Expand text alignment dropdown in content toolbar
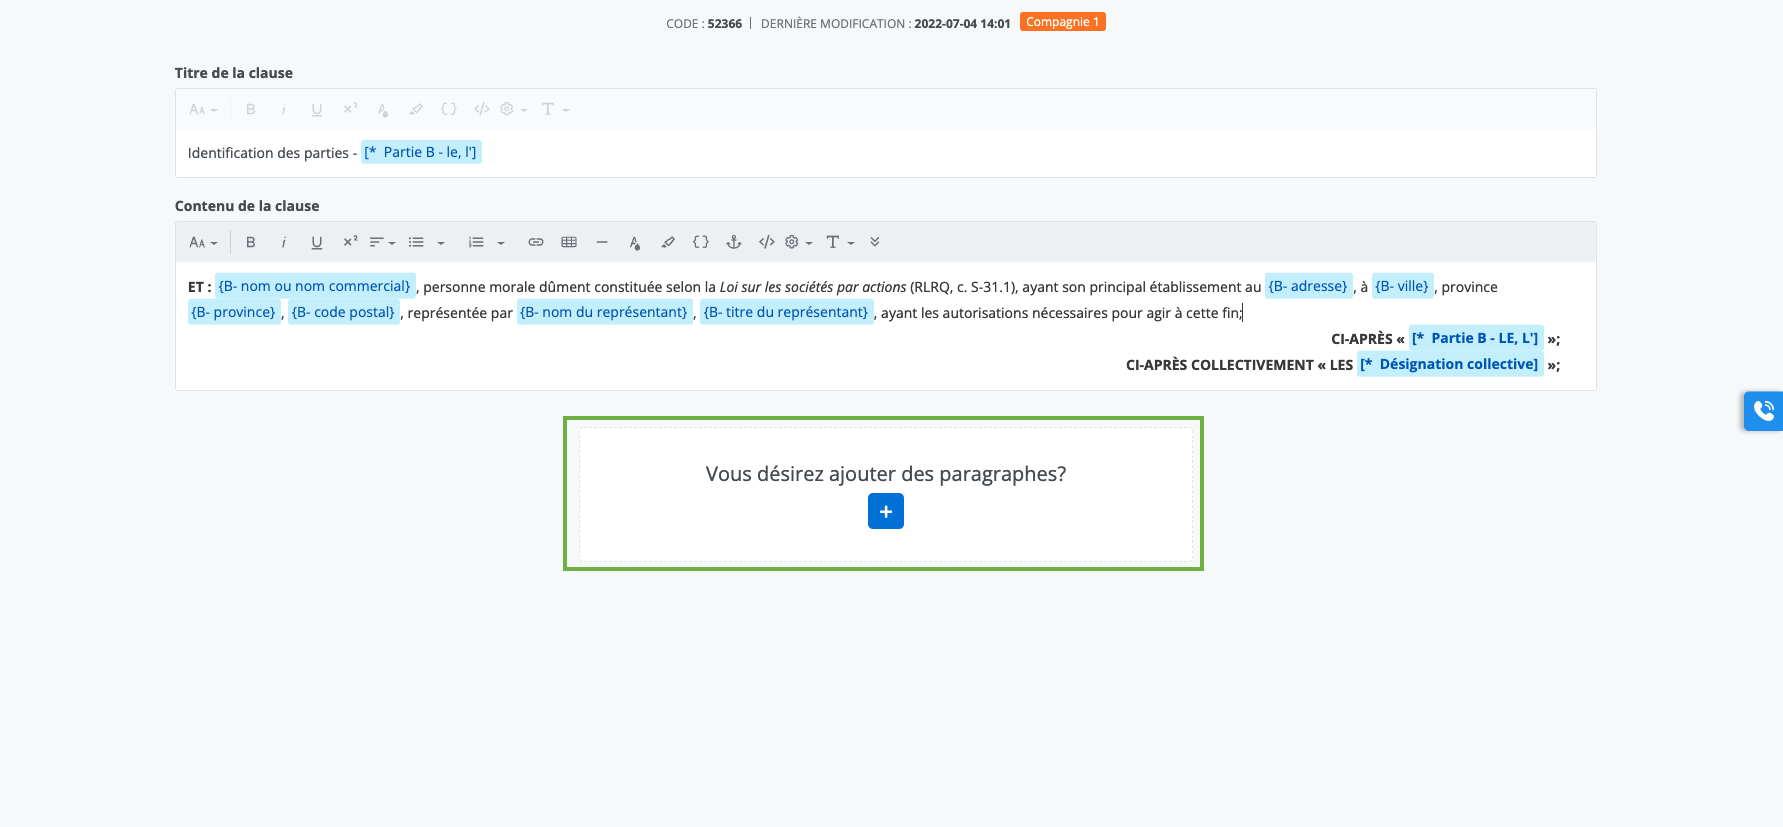Image resolution: width=1783 pixels, height=827 pixels. click(x=382, y=242)
